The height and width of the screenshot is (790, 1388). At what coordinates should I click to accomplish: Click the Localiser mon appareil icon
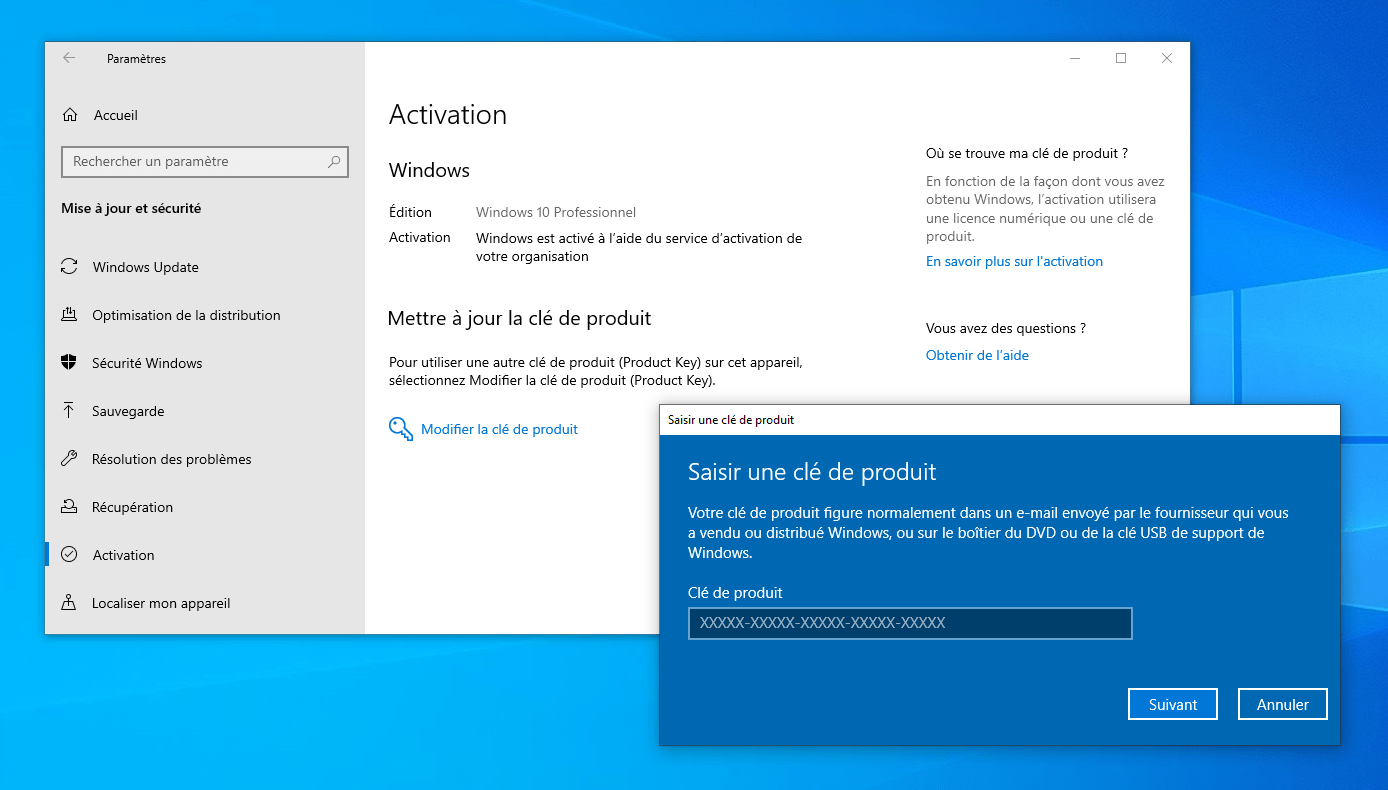tap(69, 603)
